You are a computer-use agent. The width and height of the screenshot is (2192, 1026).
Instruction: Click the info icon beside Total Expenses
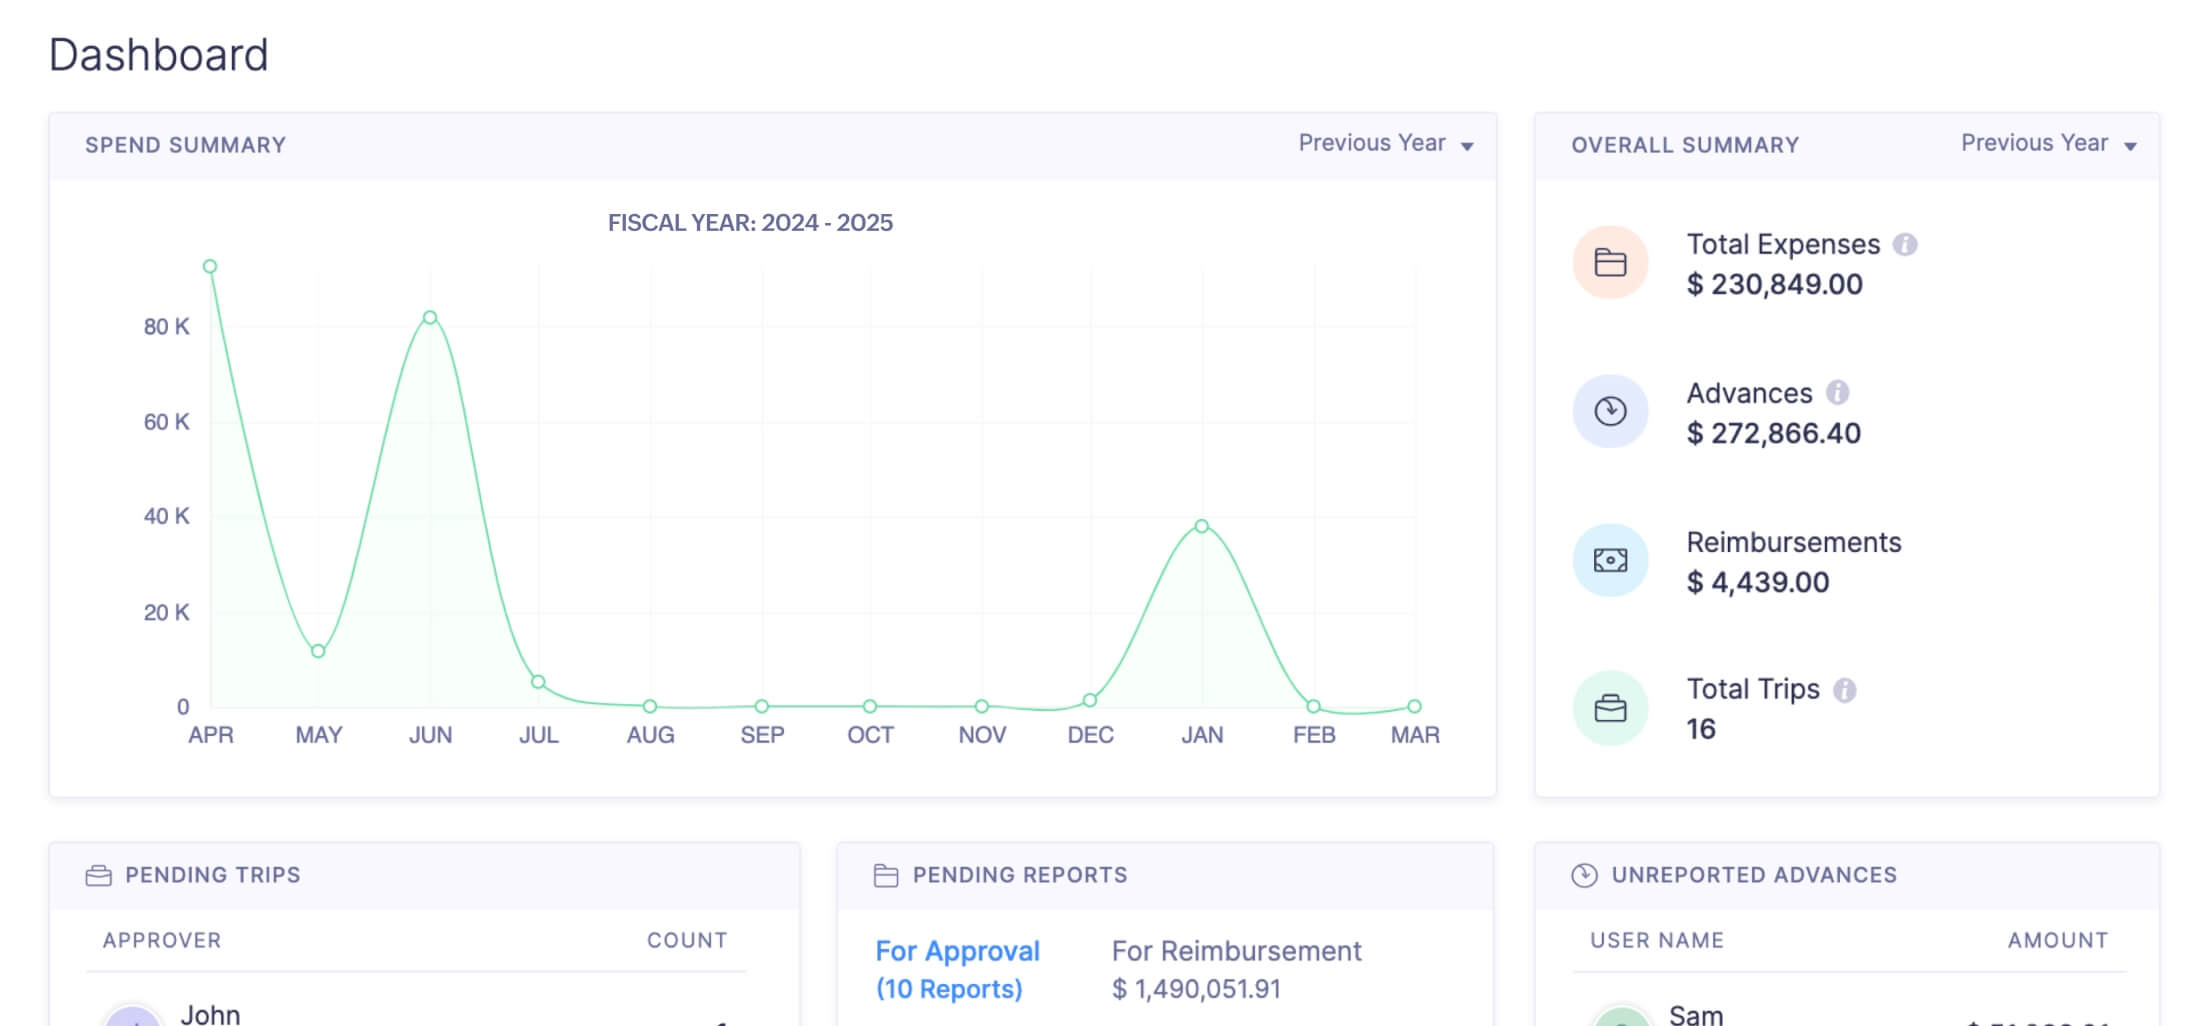[x=1905, y=245]
